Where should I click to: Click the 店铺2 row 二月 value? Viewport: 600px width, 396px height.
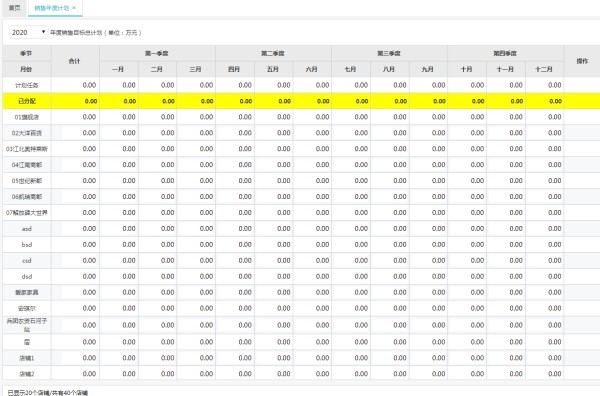[168, 373]
